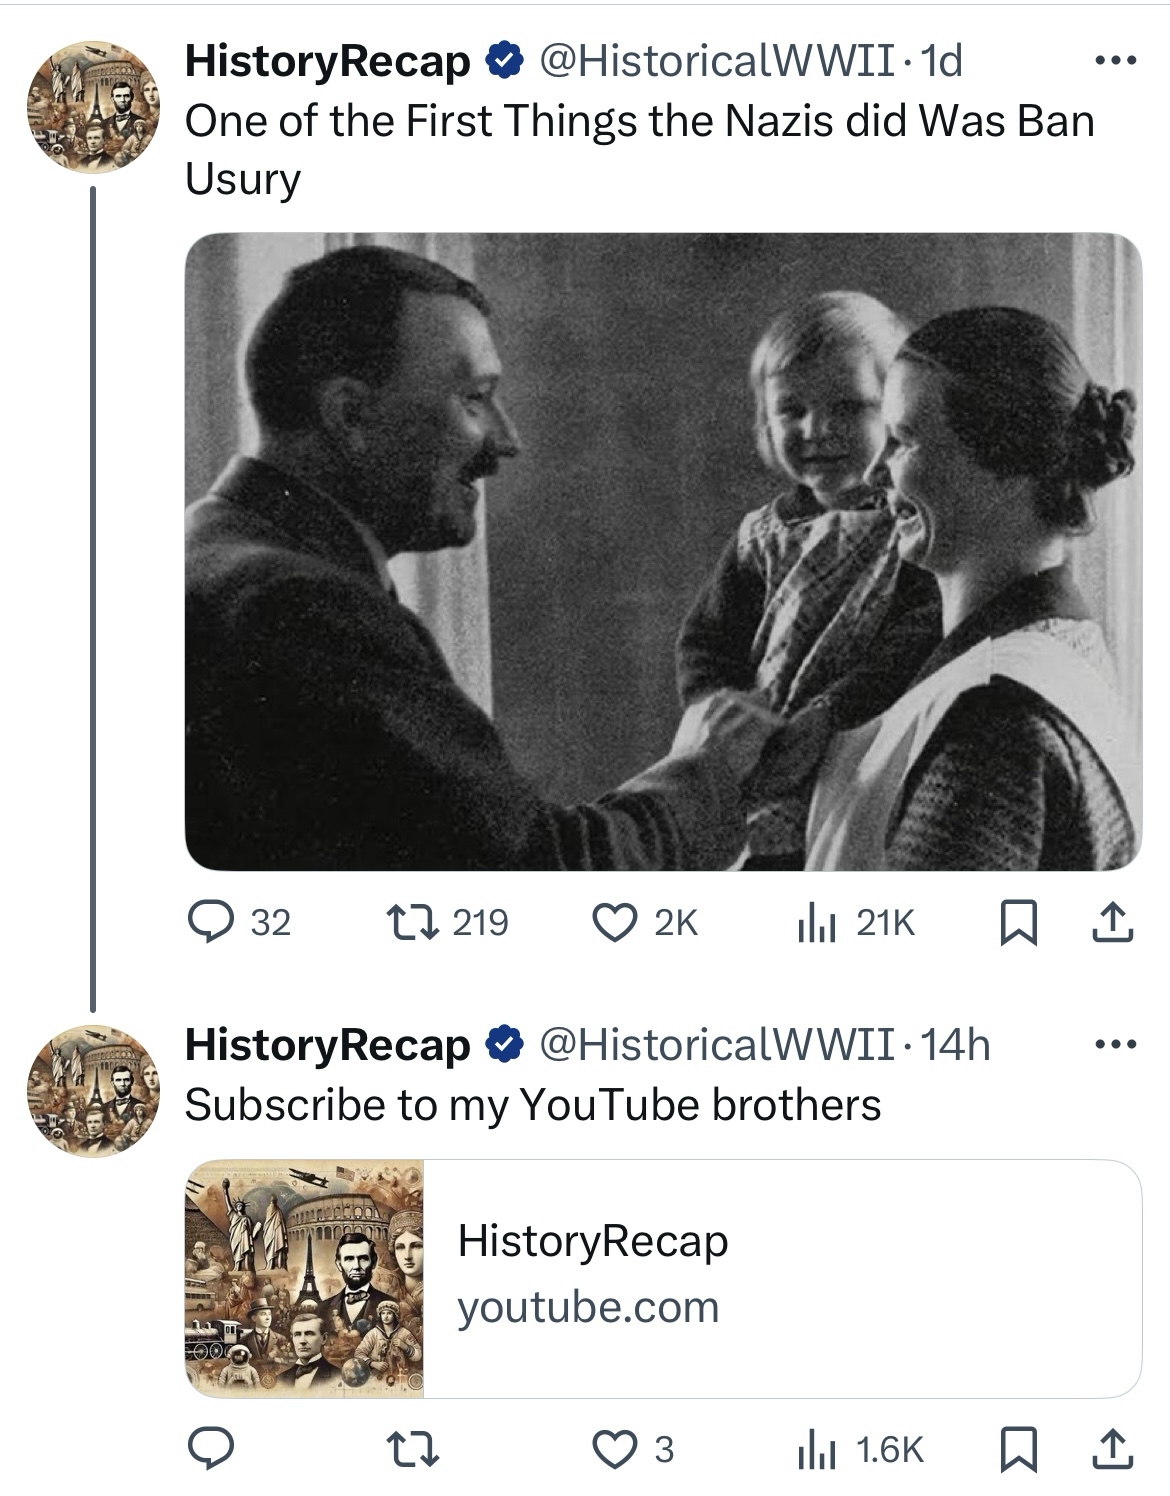The height and width of the screenshot is (1496, 1170).
Task: Bookmark the first tweet with photo
Action: (x=1018, y=923)
